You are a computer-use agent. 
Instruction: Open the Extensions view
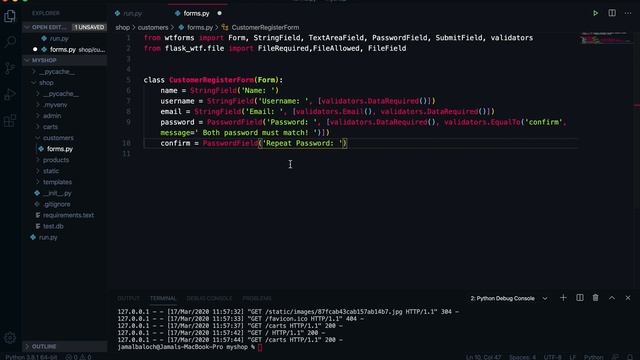[10, 121]
